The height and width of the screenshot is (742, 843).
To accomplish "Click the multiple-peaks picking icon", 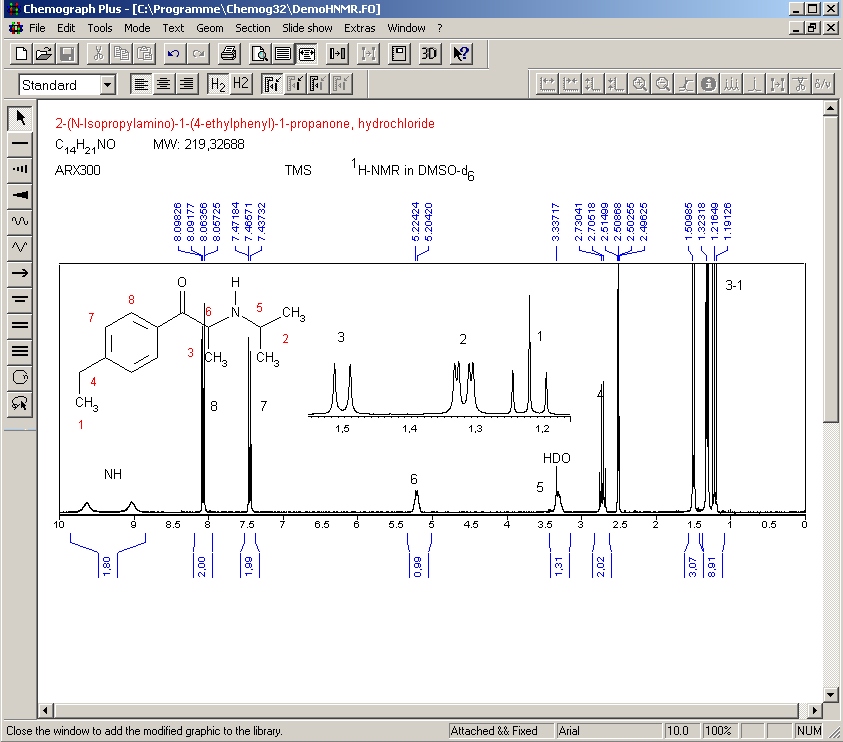I will coord(732,84).
